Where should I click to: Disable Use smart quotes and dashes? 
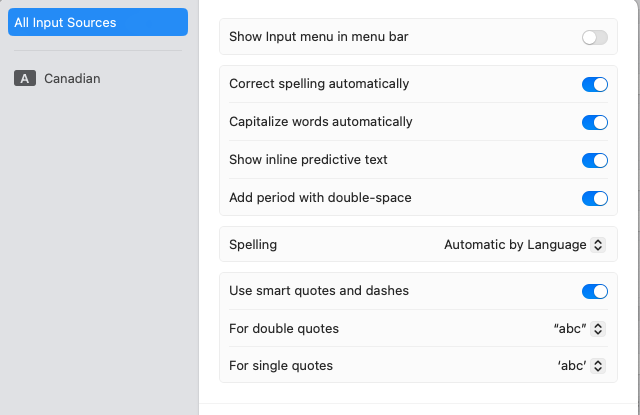point(594,291)
